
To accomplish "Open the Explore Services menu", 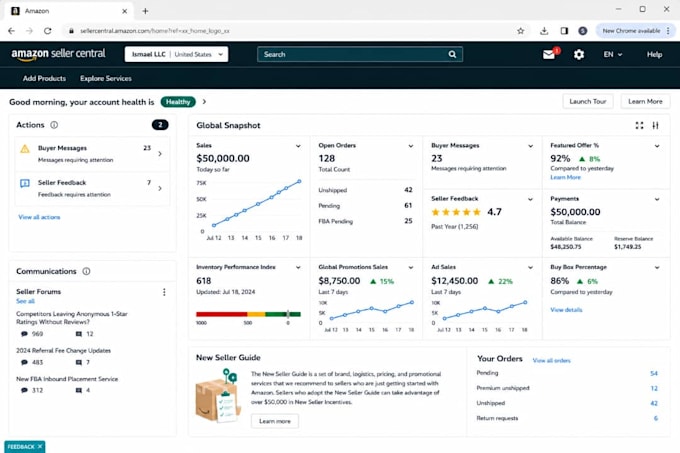I will [106, 78].
